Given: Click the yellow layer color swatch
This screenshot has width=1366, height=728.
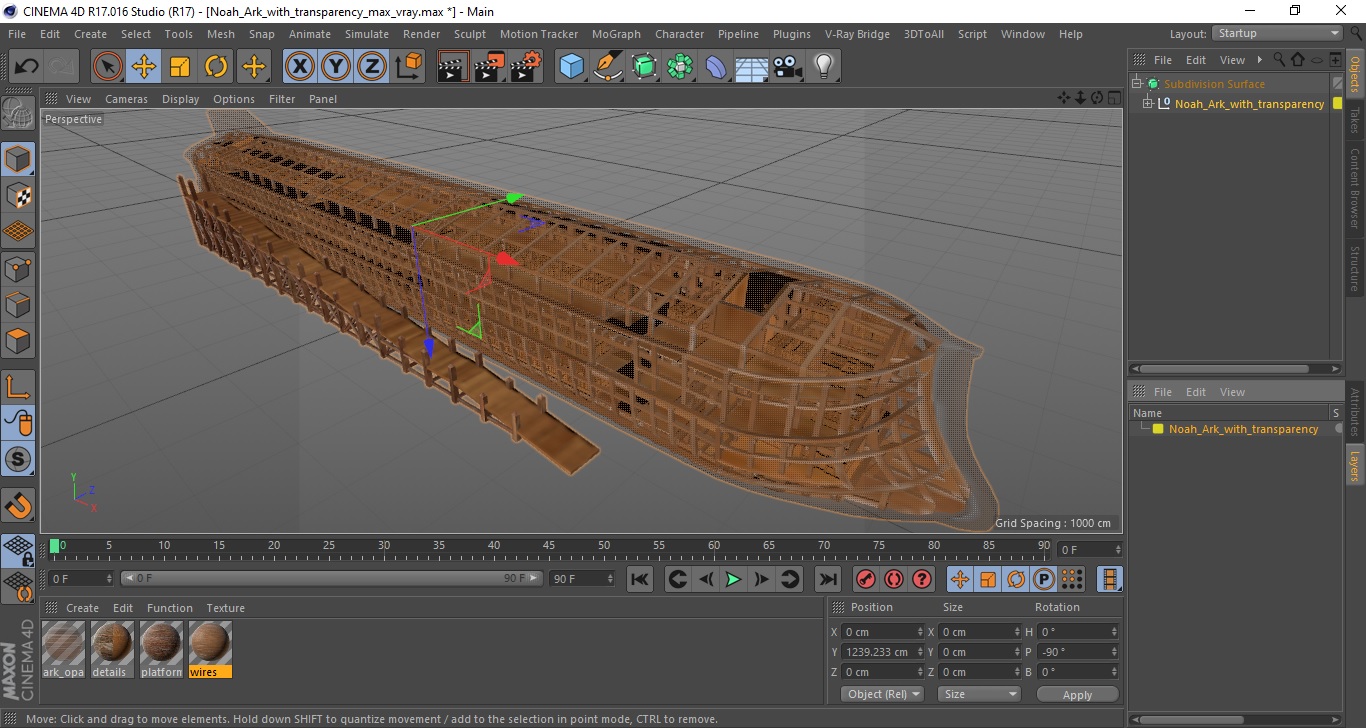Looking at the screenshot, I should coord(1158,429).
